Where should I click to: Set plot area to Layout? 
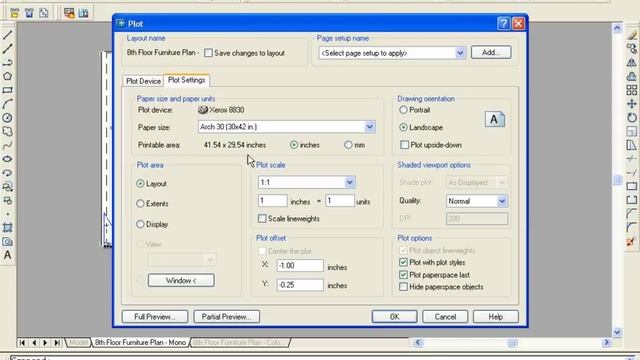click(140, 184)
